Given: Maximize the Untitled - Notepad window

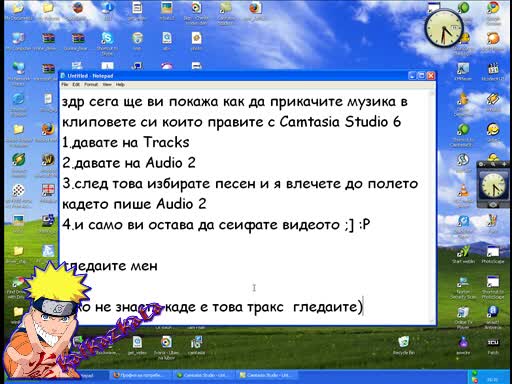Looking at the screenshot, I should click(x=421, y=76).
